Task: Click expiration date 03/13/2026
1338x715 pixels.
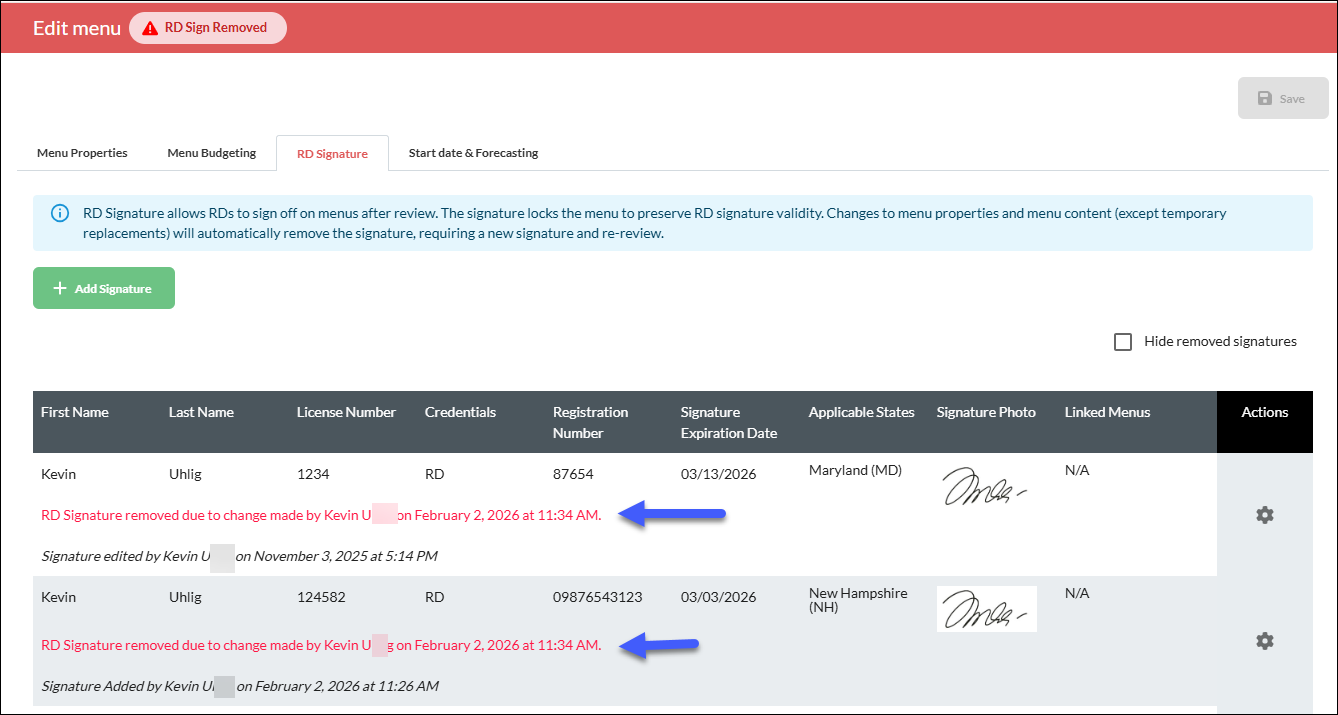Action: [718, 474]
